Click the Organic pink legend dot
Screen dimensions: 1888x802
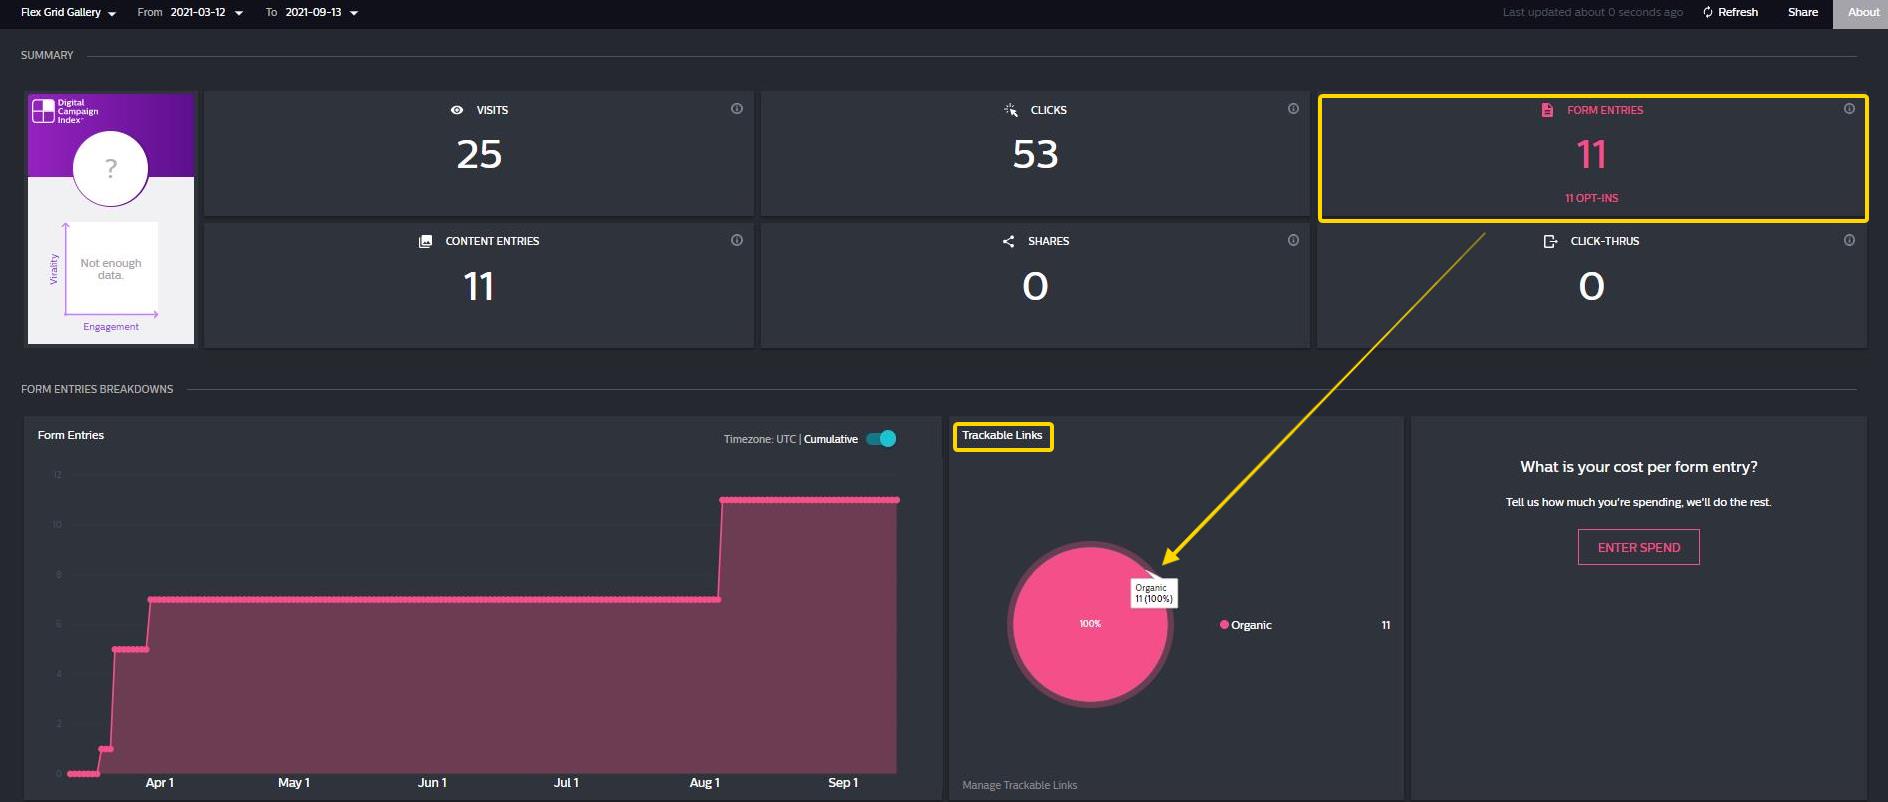1224,625
